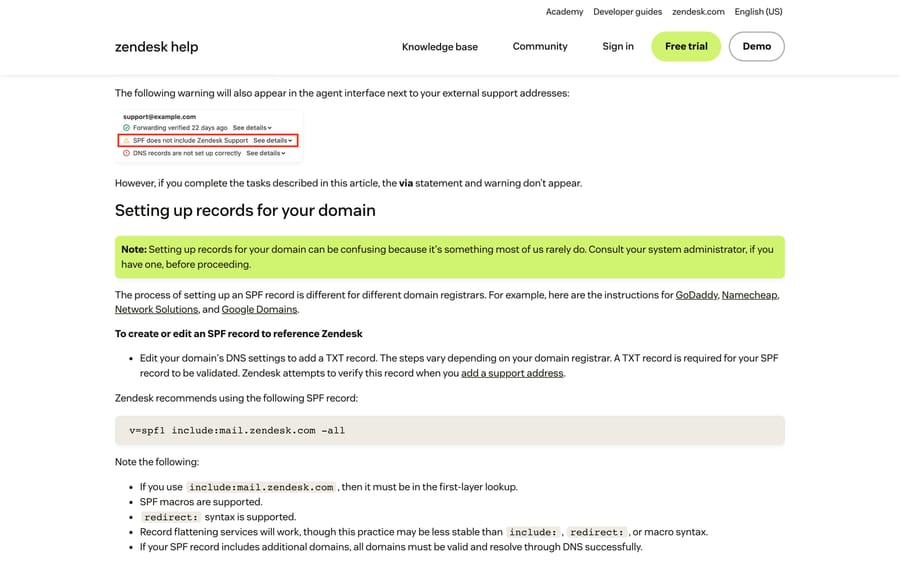Open the agent interface warning screenshot
Screen dimensions: 900x563
209,135
